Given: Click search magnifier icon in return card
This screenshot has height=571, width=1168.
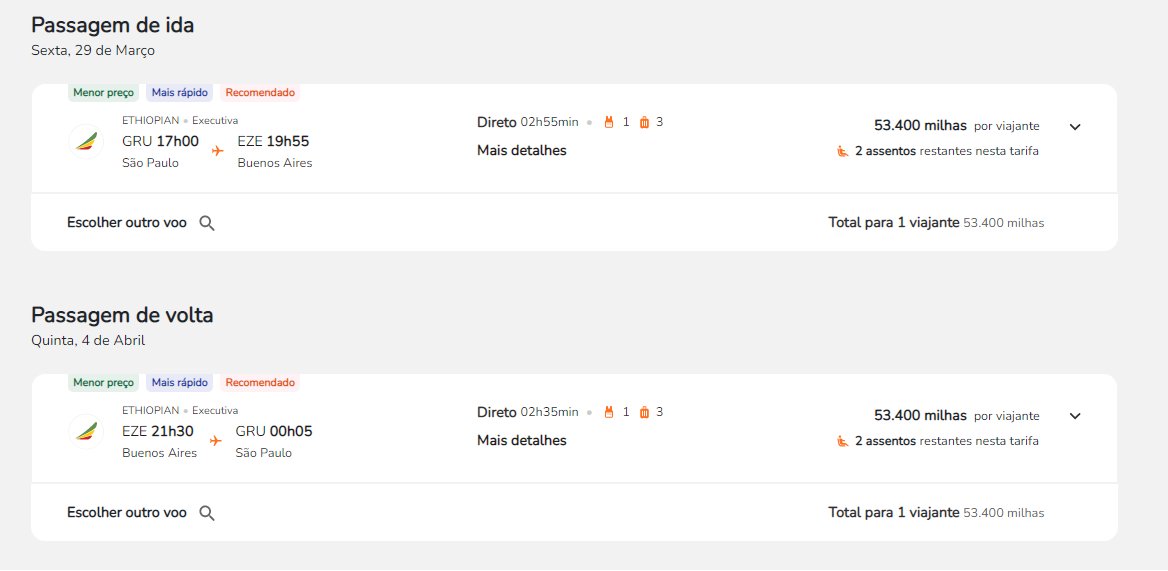Looking at the screenshot, I should [207, 513].
